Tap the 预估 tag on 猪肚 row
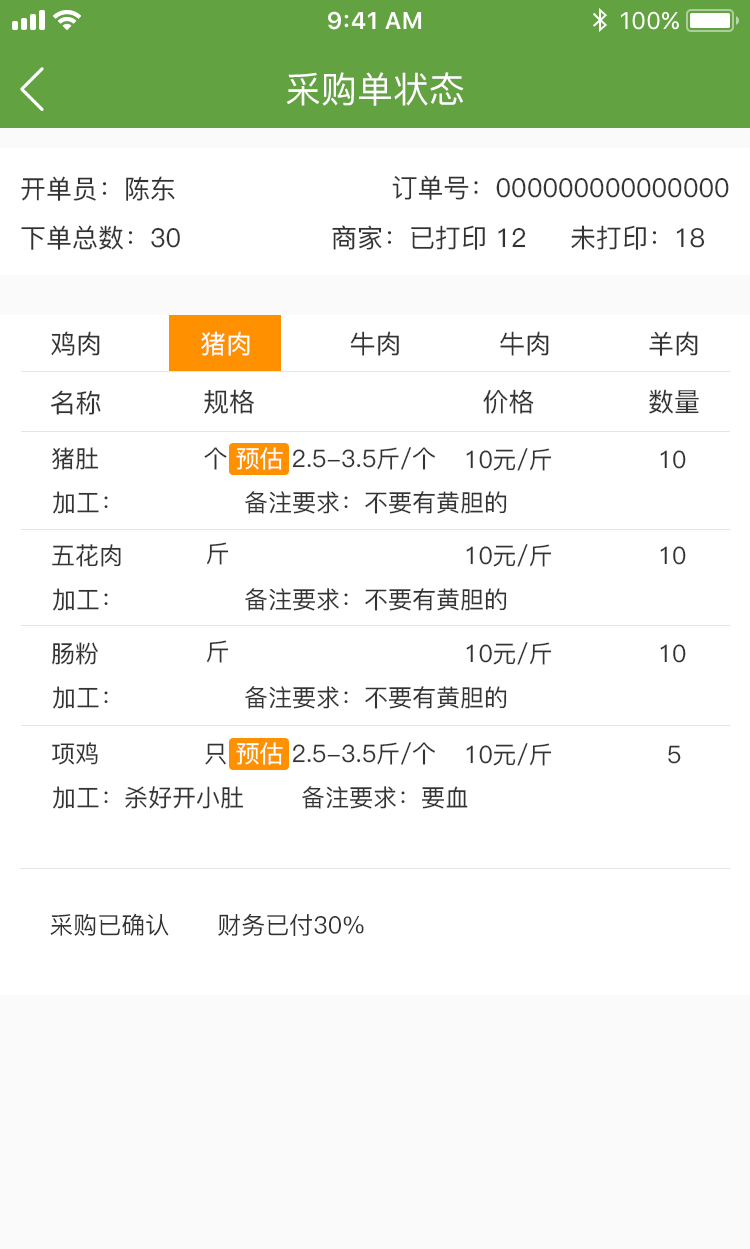 click(259, 459)
